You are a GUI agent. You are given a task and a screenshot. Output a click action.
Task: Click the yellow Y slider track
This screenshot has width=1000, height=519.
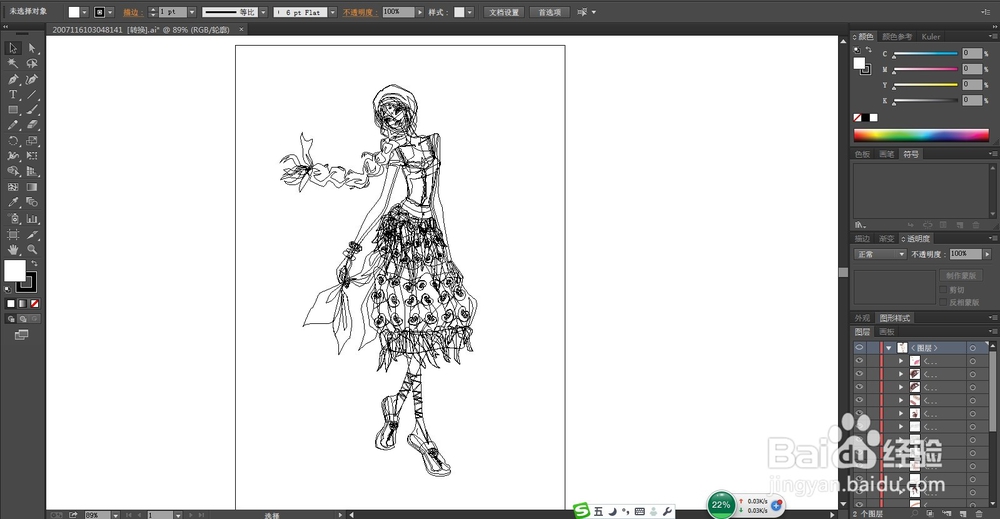coord(925,84)
